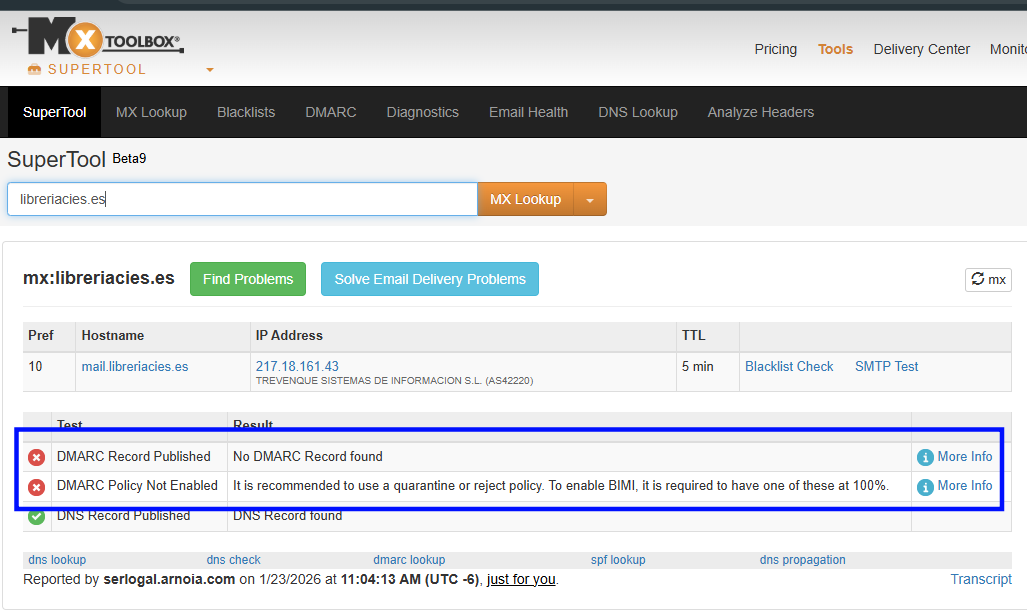The width and height of the screenshot is (1027, 613).
Task: Click green check icon for DNS Record Published
Action: pyautogui.click(x=37, y=516)
